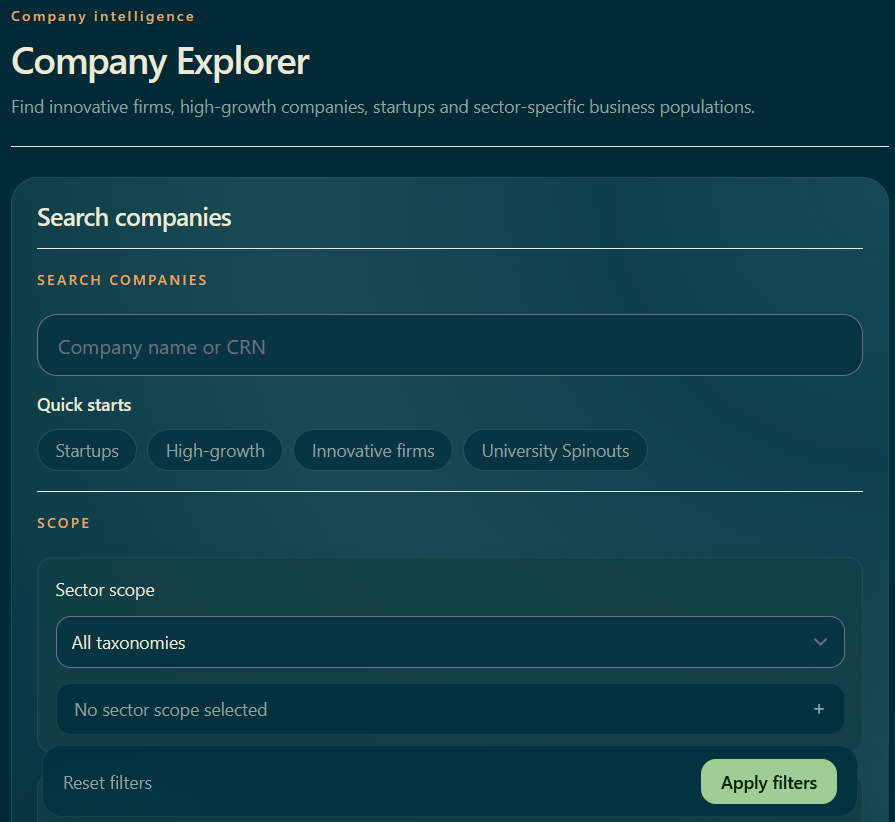Click the SCOPE section heading
Image resolution: width=895 pixels, height=822 pixels.
pos(63,523)
